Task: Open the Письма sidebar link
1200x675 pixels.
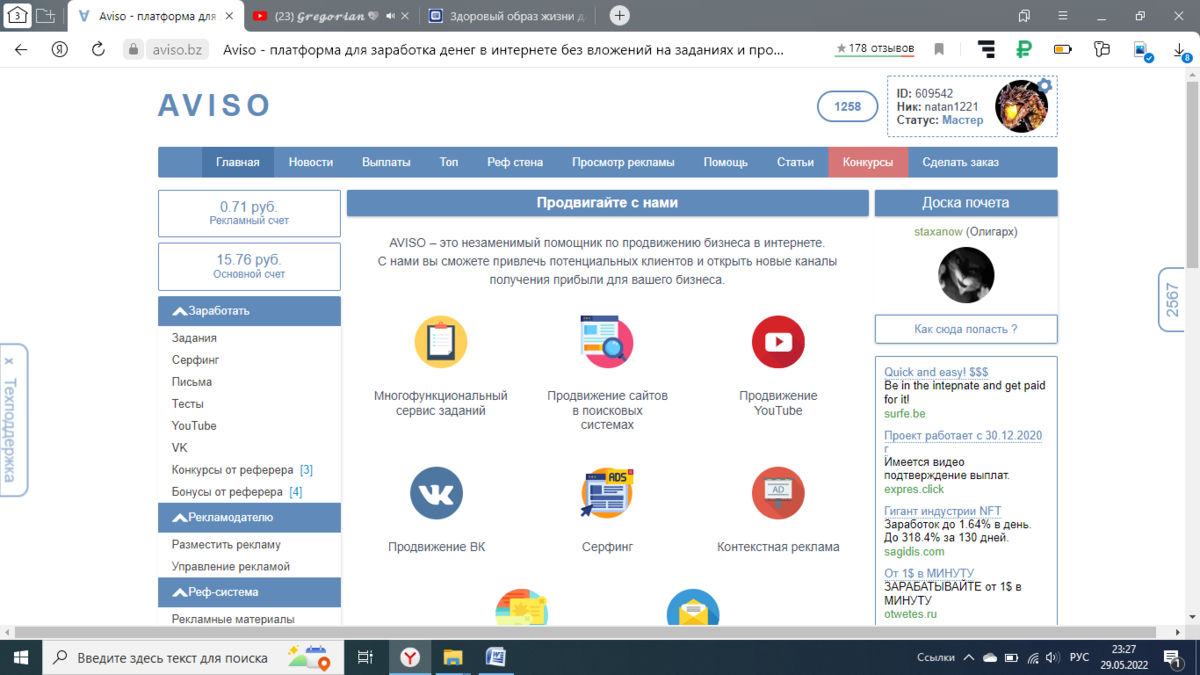Action: point(191,382)
